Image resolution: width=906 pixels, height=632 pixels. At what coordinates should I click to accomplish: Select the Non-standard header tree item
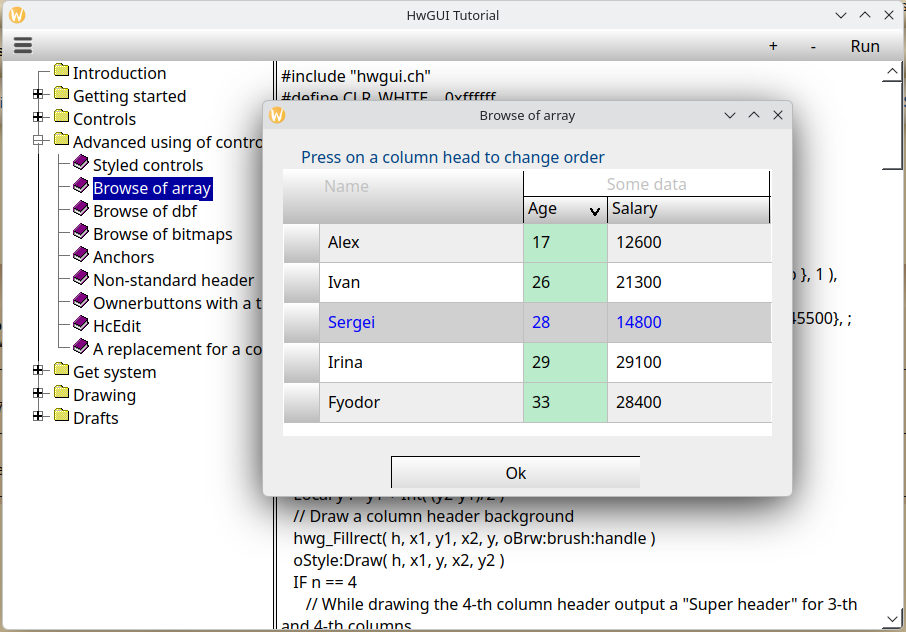pos(173,280)
